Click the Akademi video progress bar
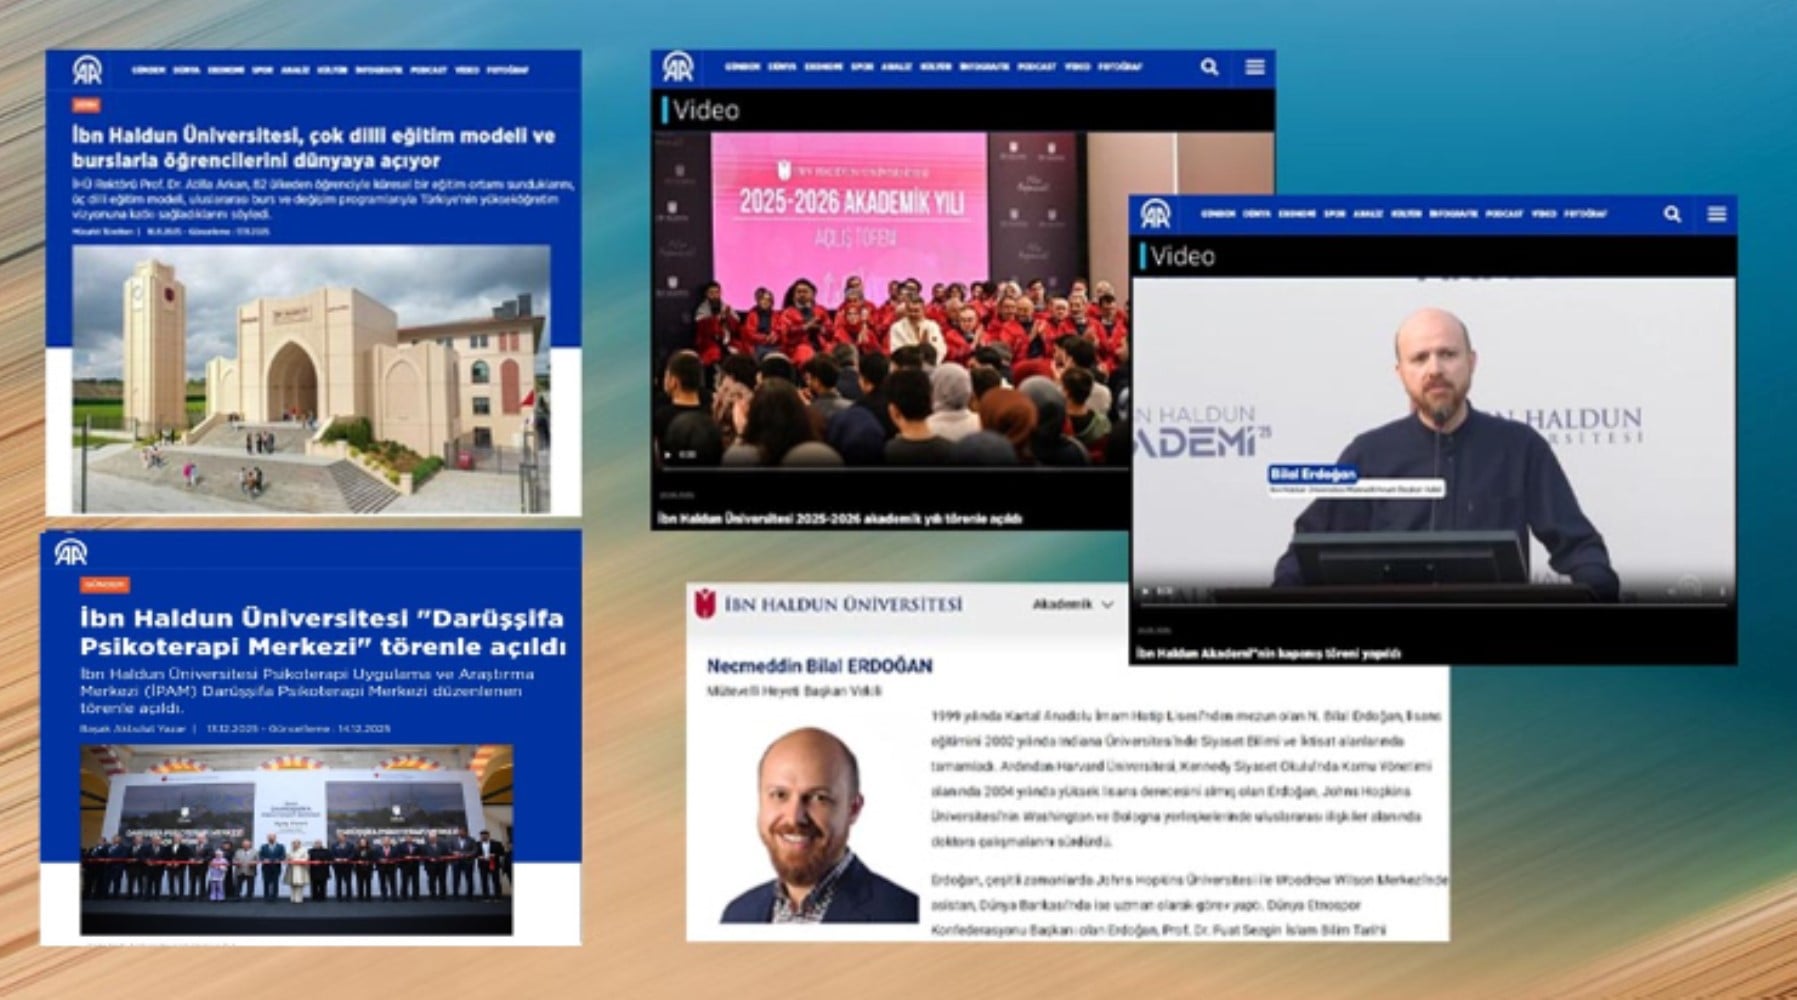The image size is (1797, 1000). [x=1430, y=604]
